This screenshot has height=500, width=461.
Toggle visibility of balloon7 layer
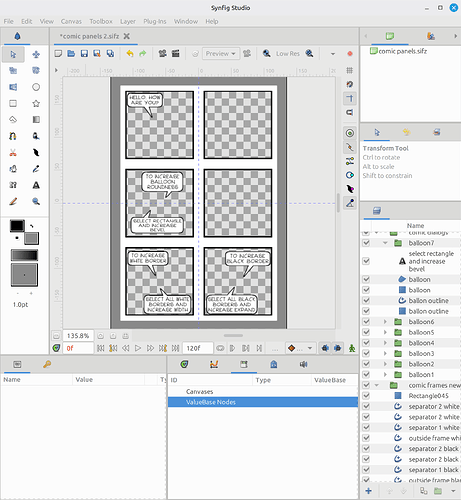366,243
